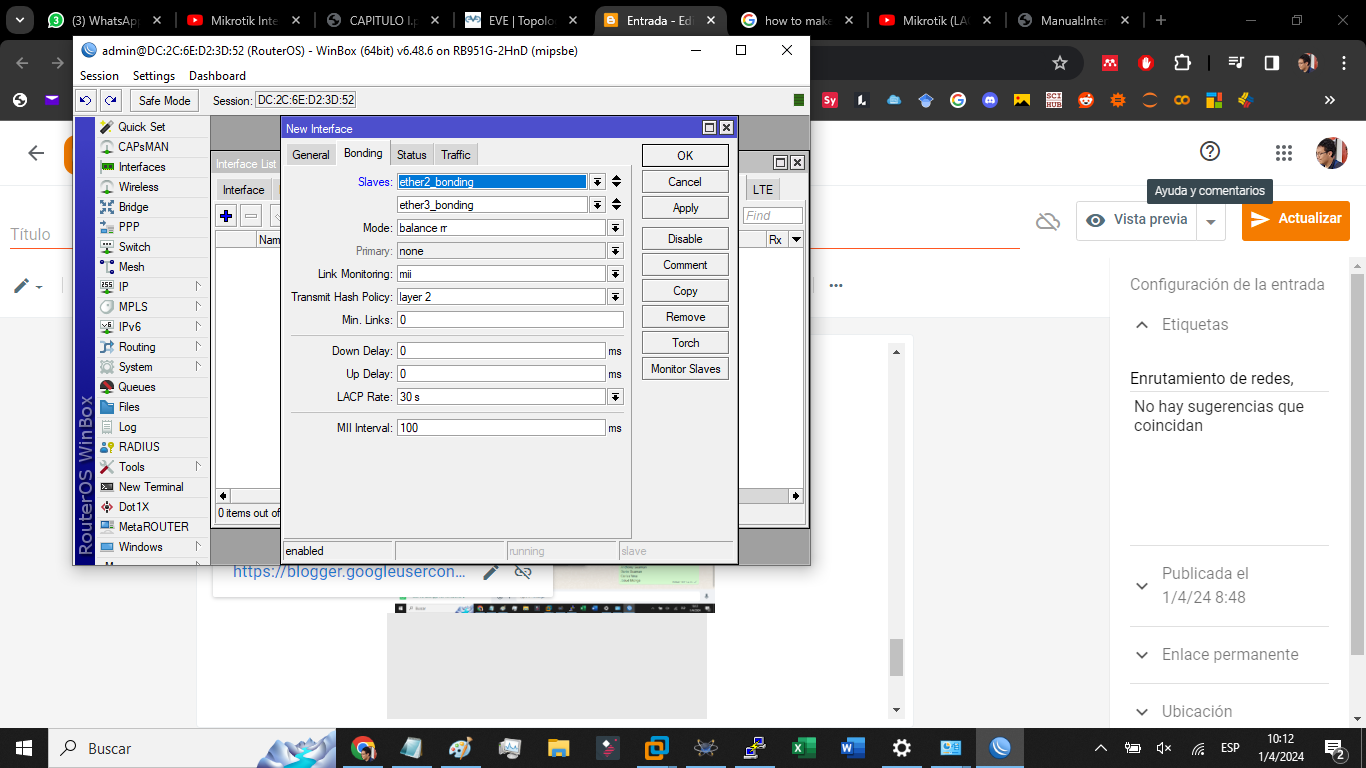Open Log in WinBox sidebar
This screenshot has width=1366, height=768.
point(127,427)
